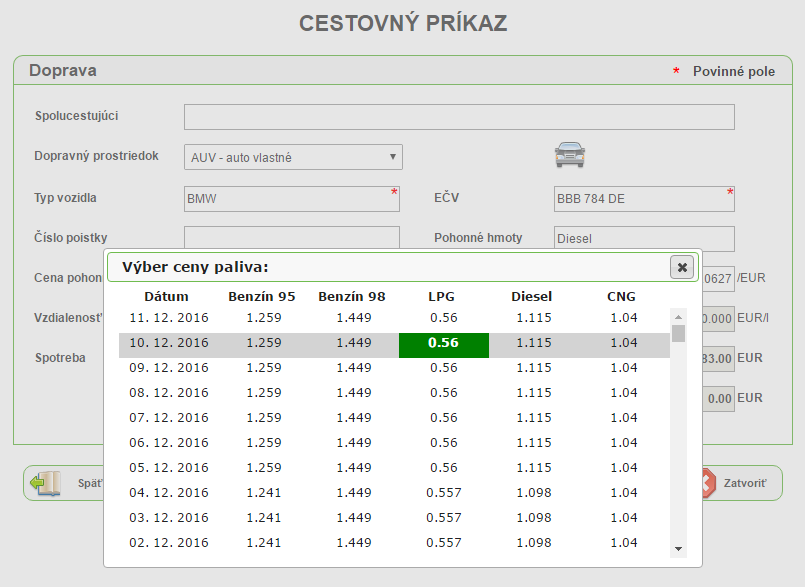Close the fuel price selection popup
This screenshot has width=805, height=587.
click(x=681, y=267)
